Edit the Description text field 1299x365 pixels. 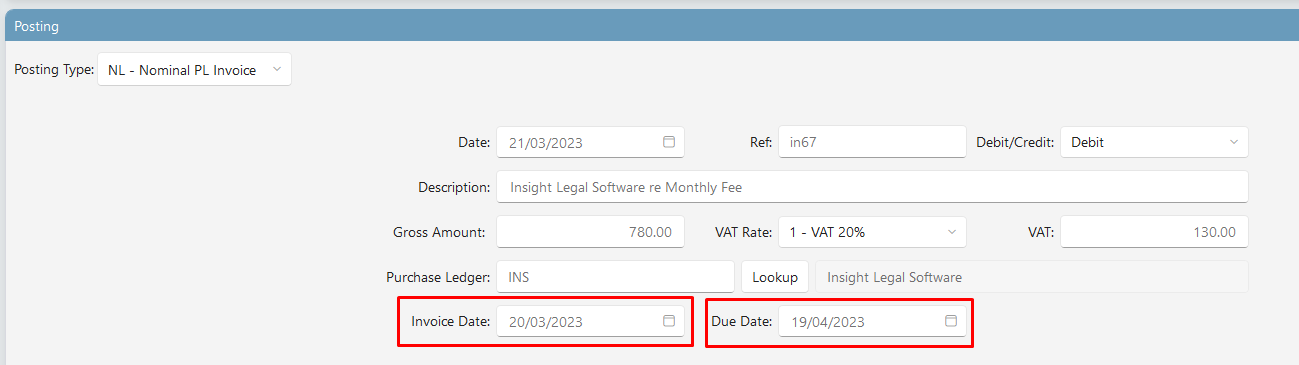point(872,187)
